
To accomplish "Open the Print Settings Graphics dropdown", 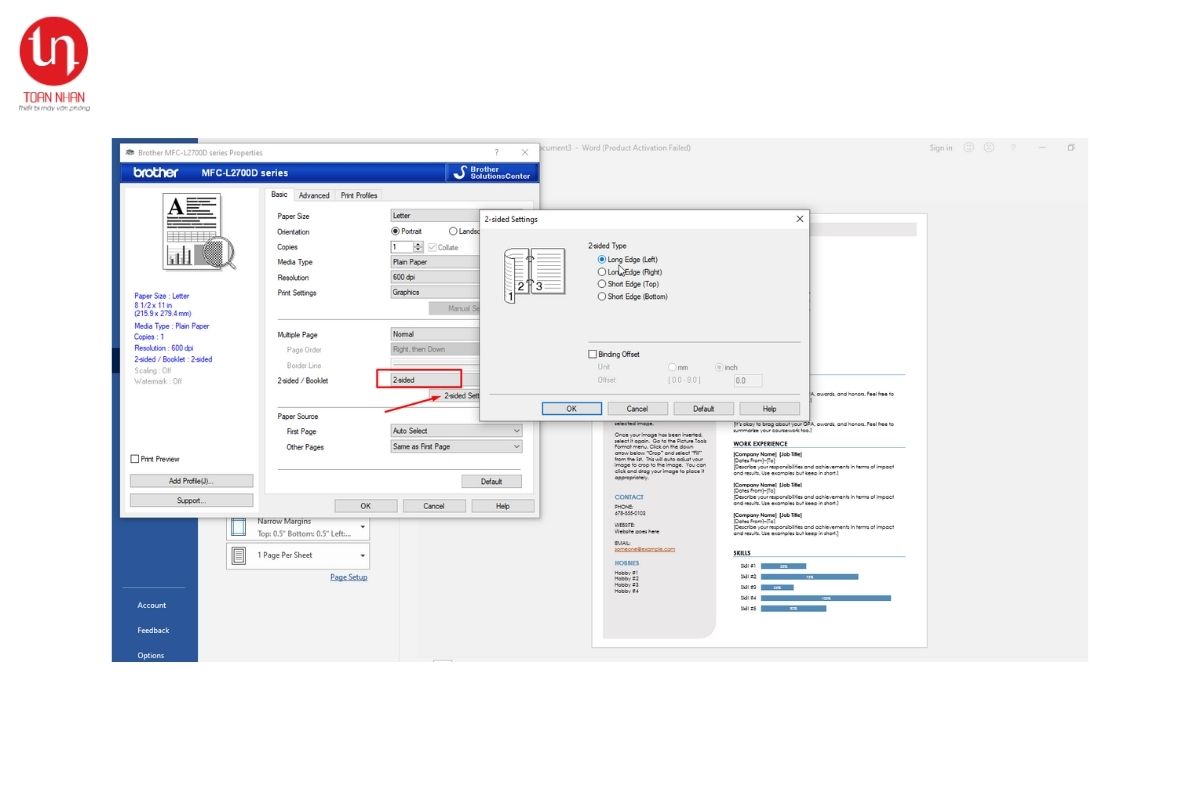I will (x=435, y=293).
